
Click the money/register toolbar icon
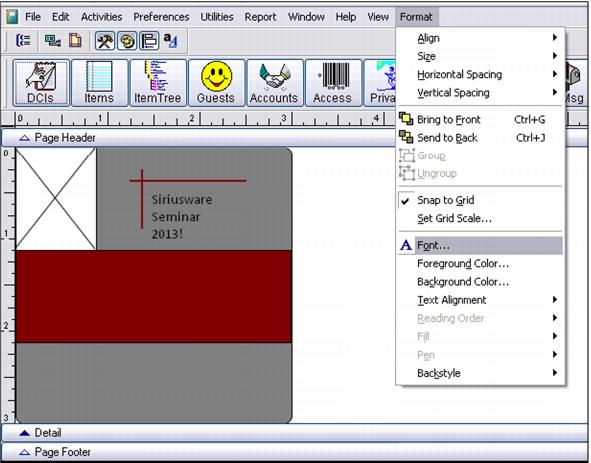(52, 40)
